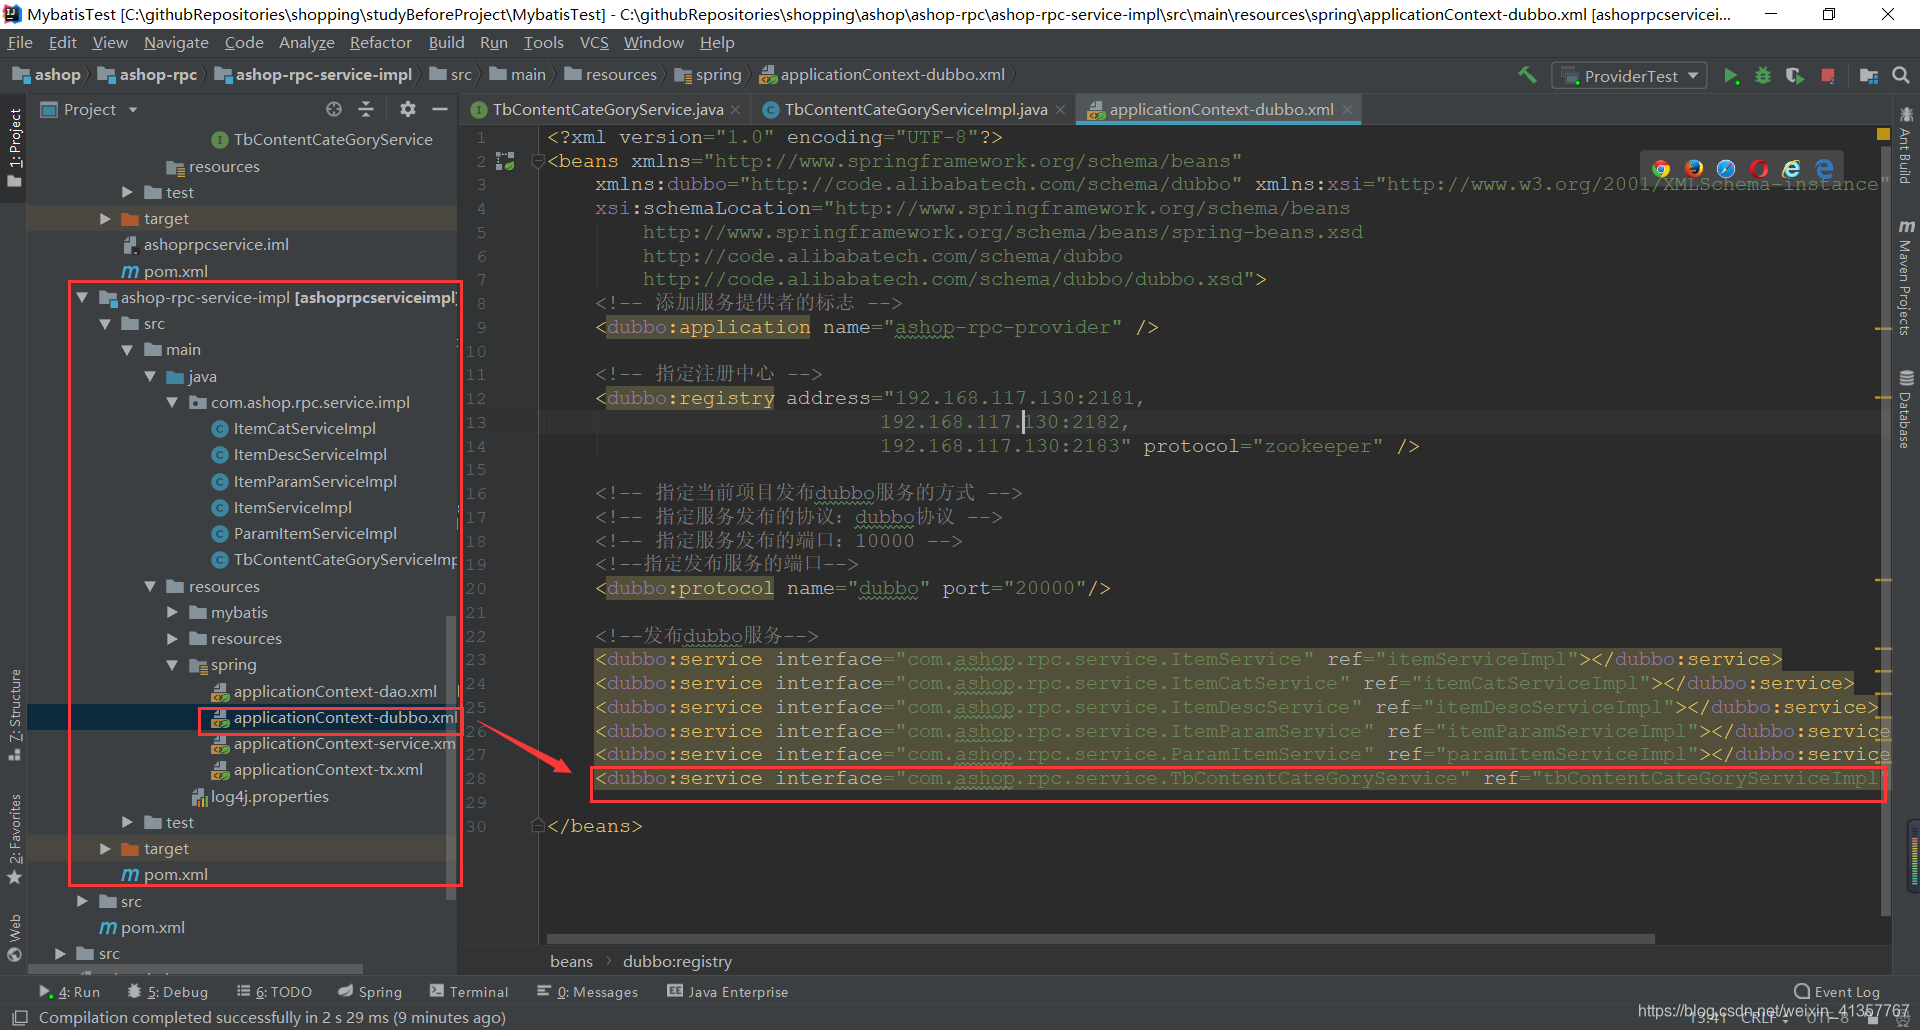The width and height of the screenshot is (1920, 1030).
Task: Open the Ant Build side panel
Action: tap(1905, 145)
